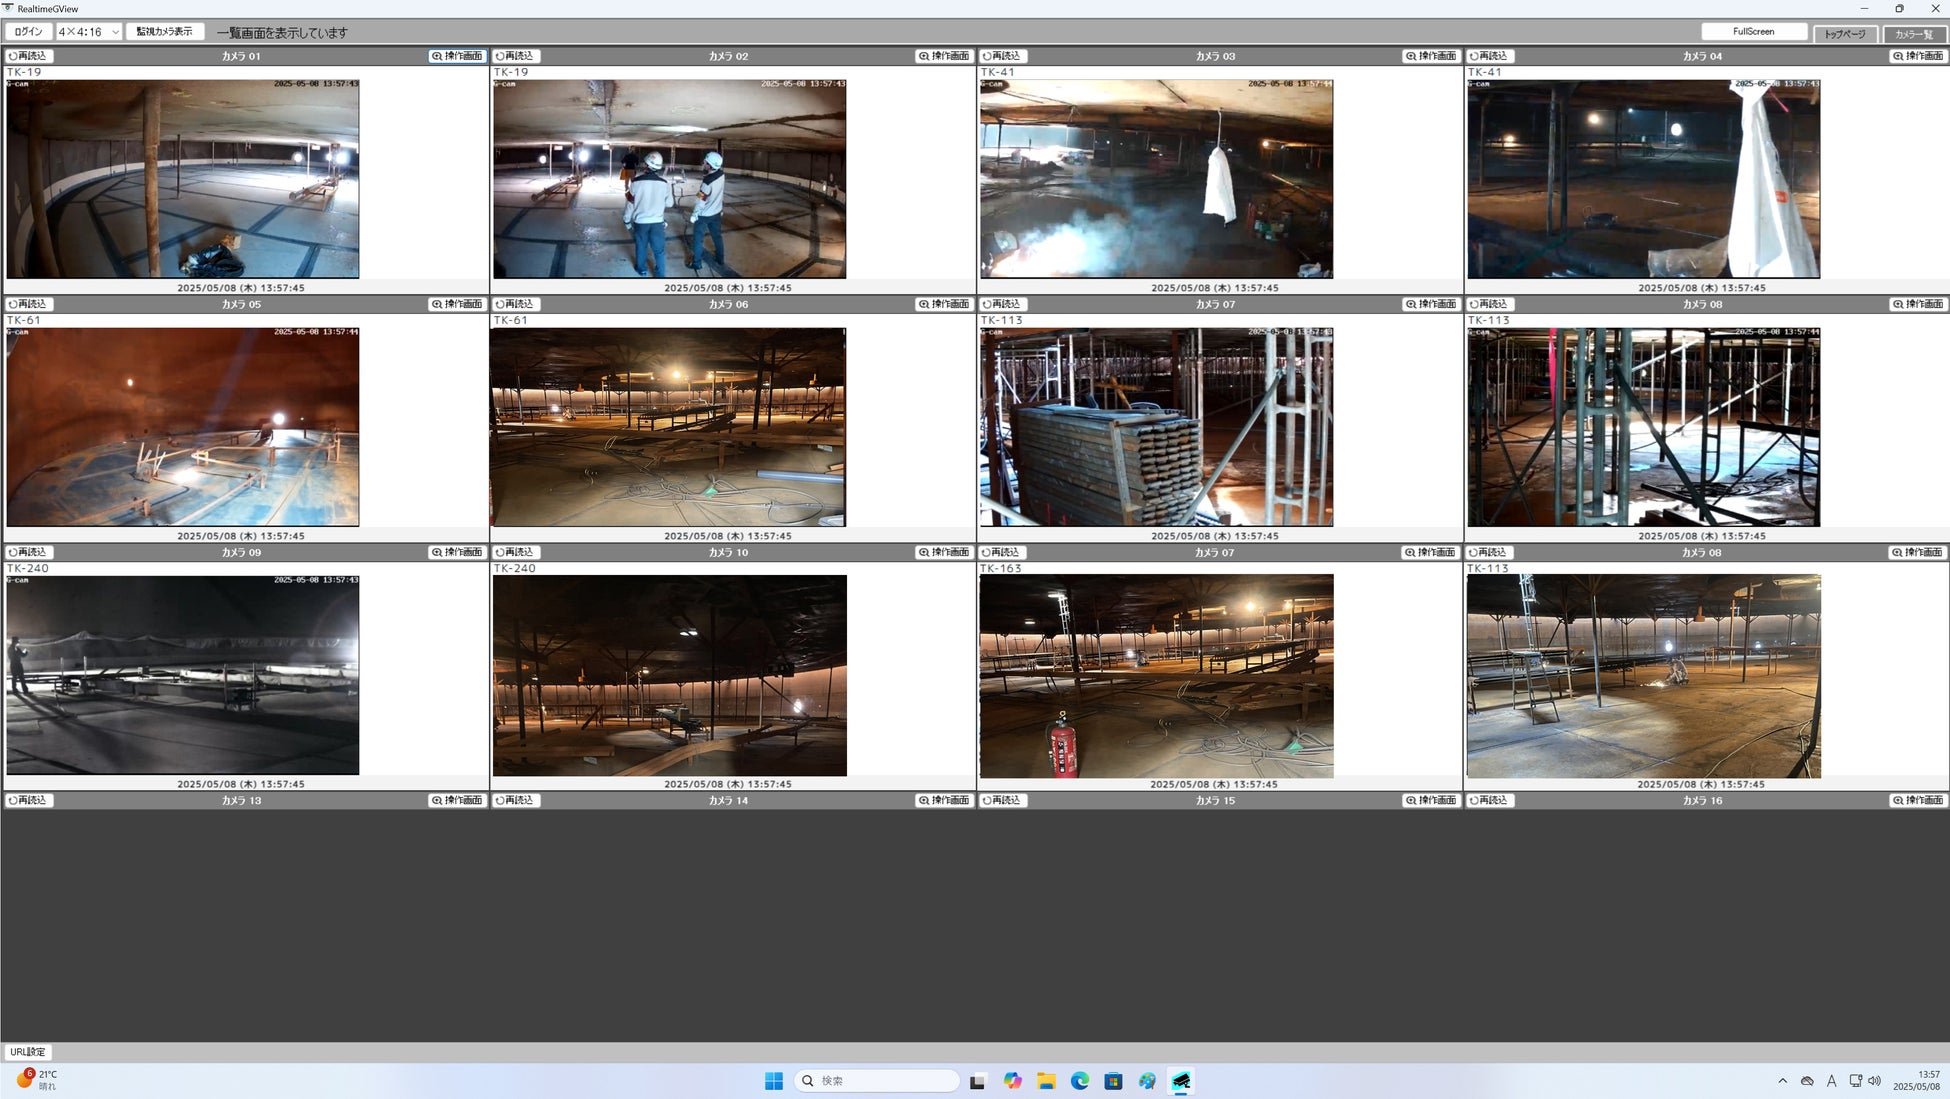
Task: Open 操作画面 for camera 02
Action: [x=944, y=56]
